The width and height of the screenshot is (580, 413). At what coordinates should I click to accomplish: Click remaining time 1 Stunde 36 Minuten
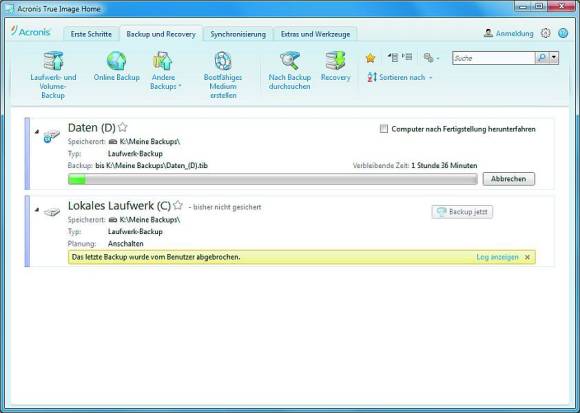pos(444,166)
